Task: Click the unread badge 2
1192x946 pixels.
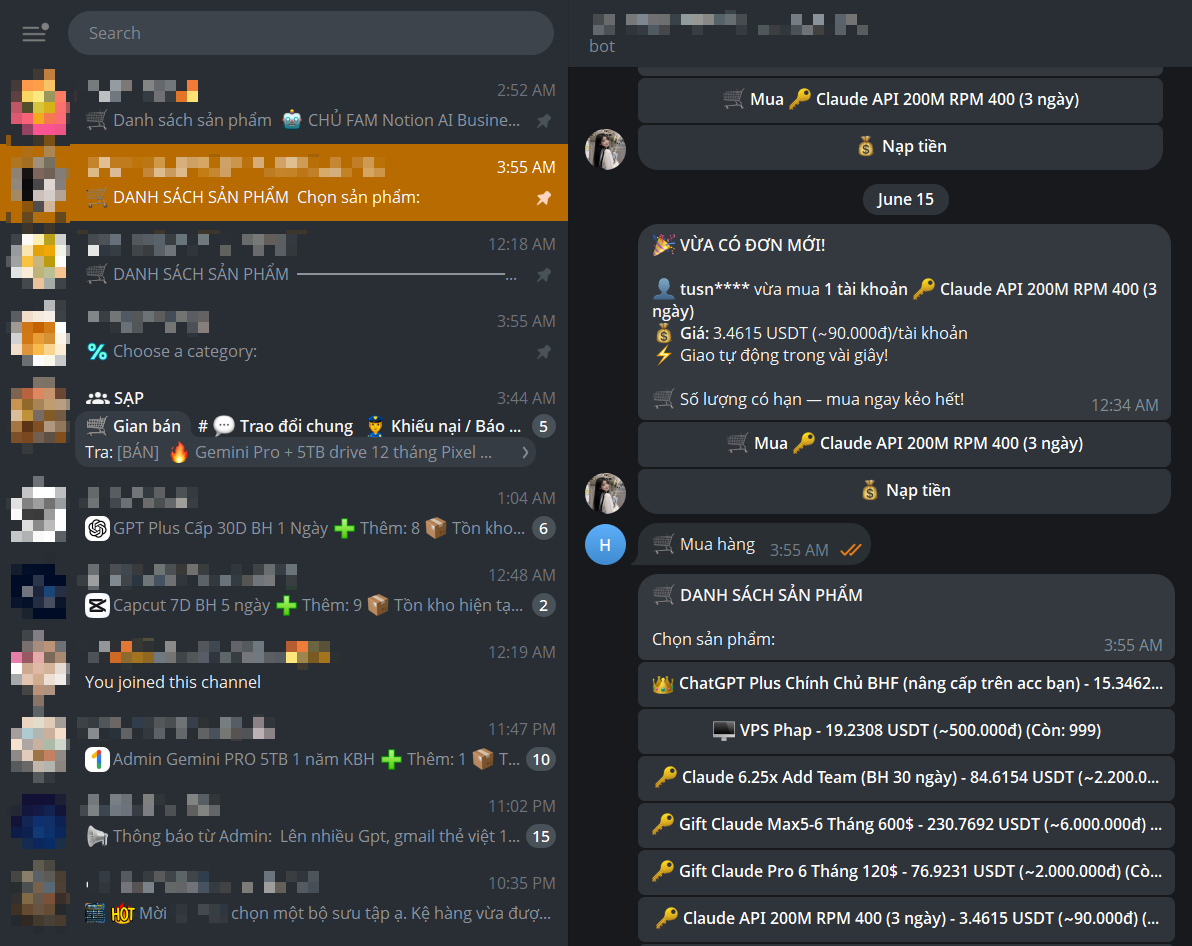Action: (543, 605)
